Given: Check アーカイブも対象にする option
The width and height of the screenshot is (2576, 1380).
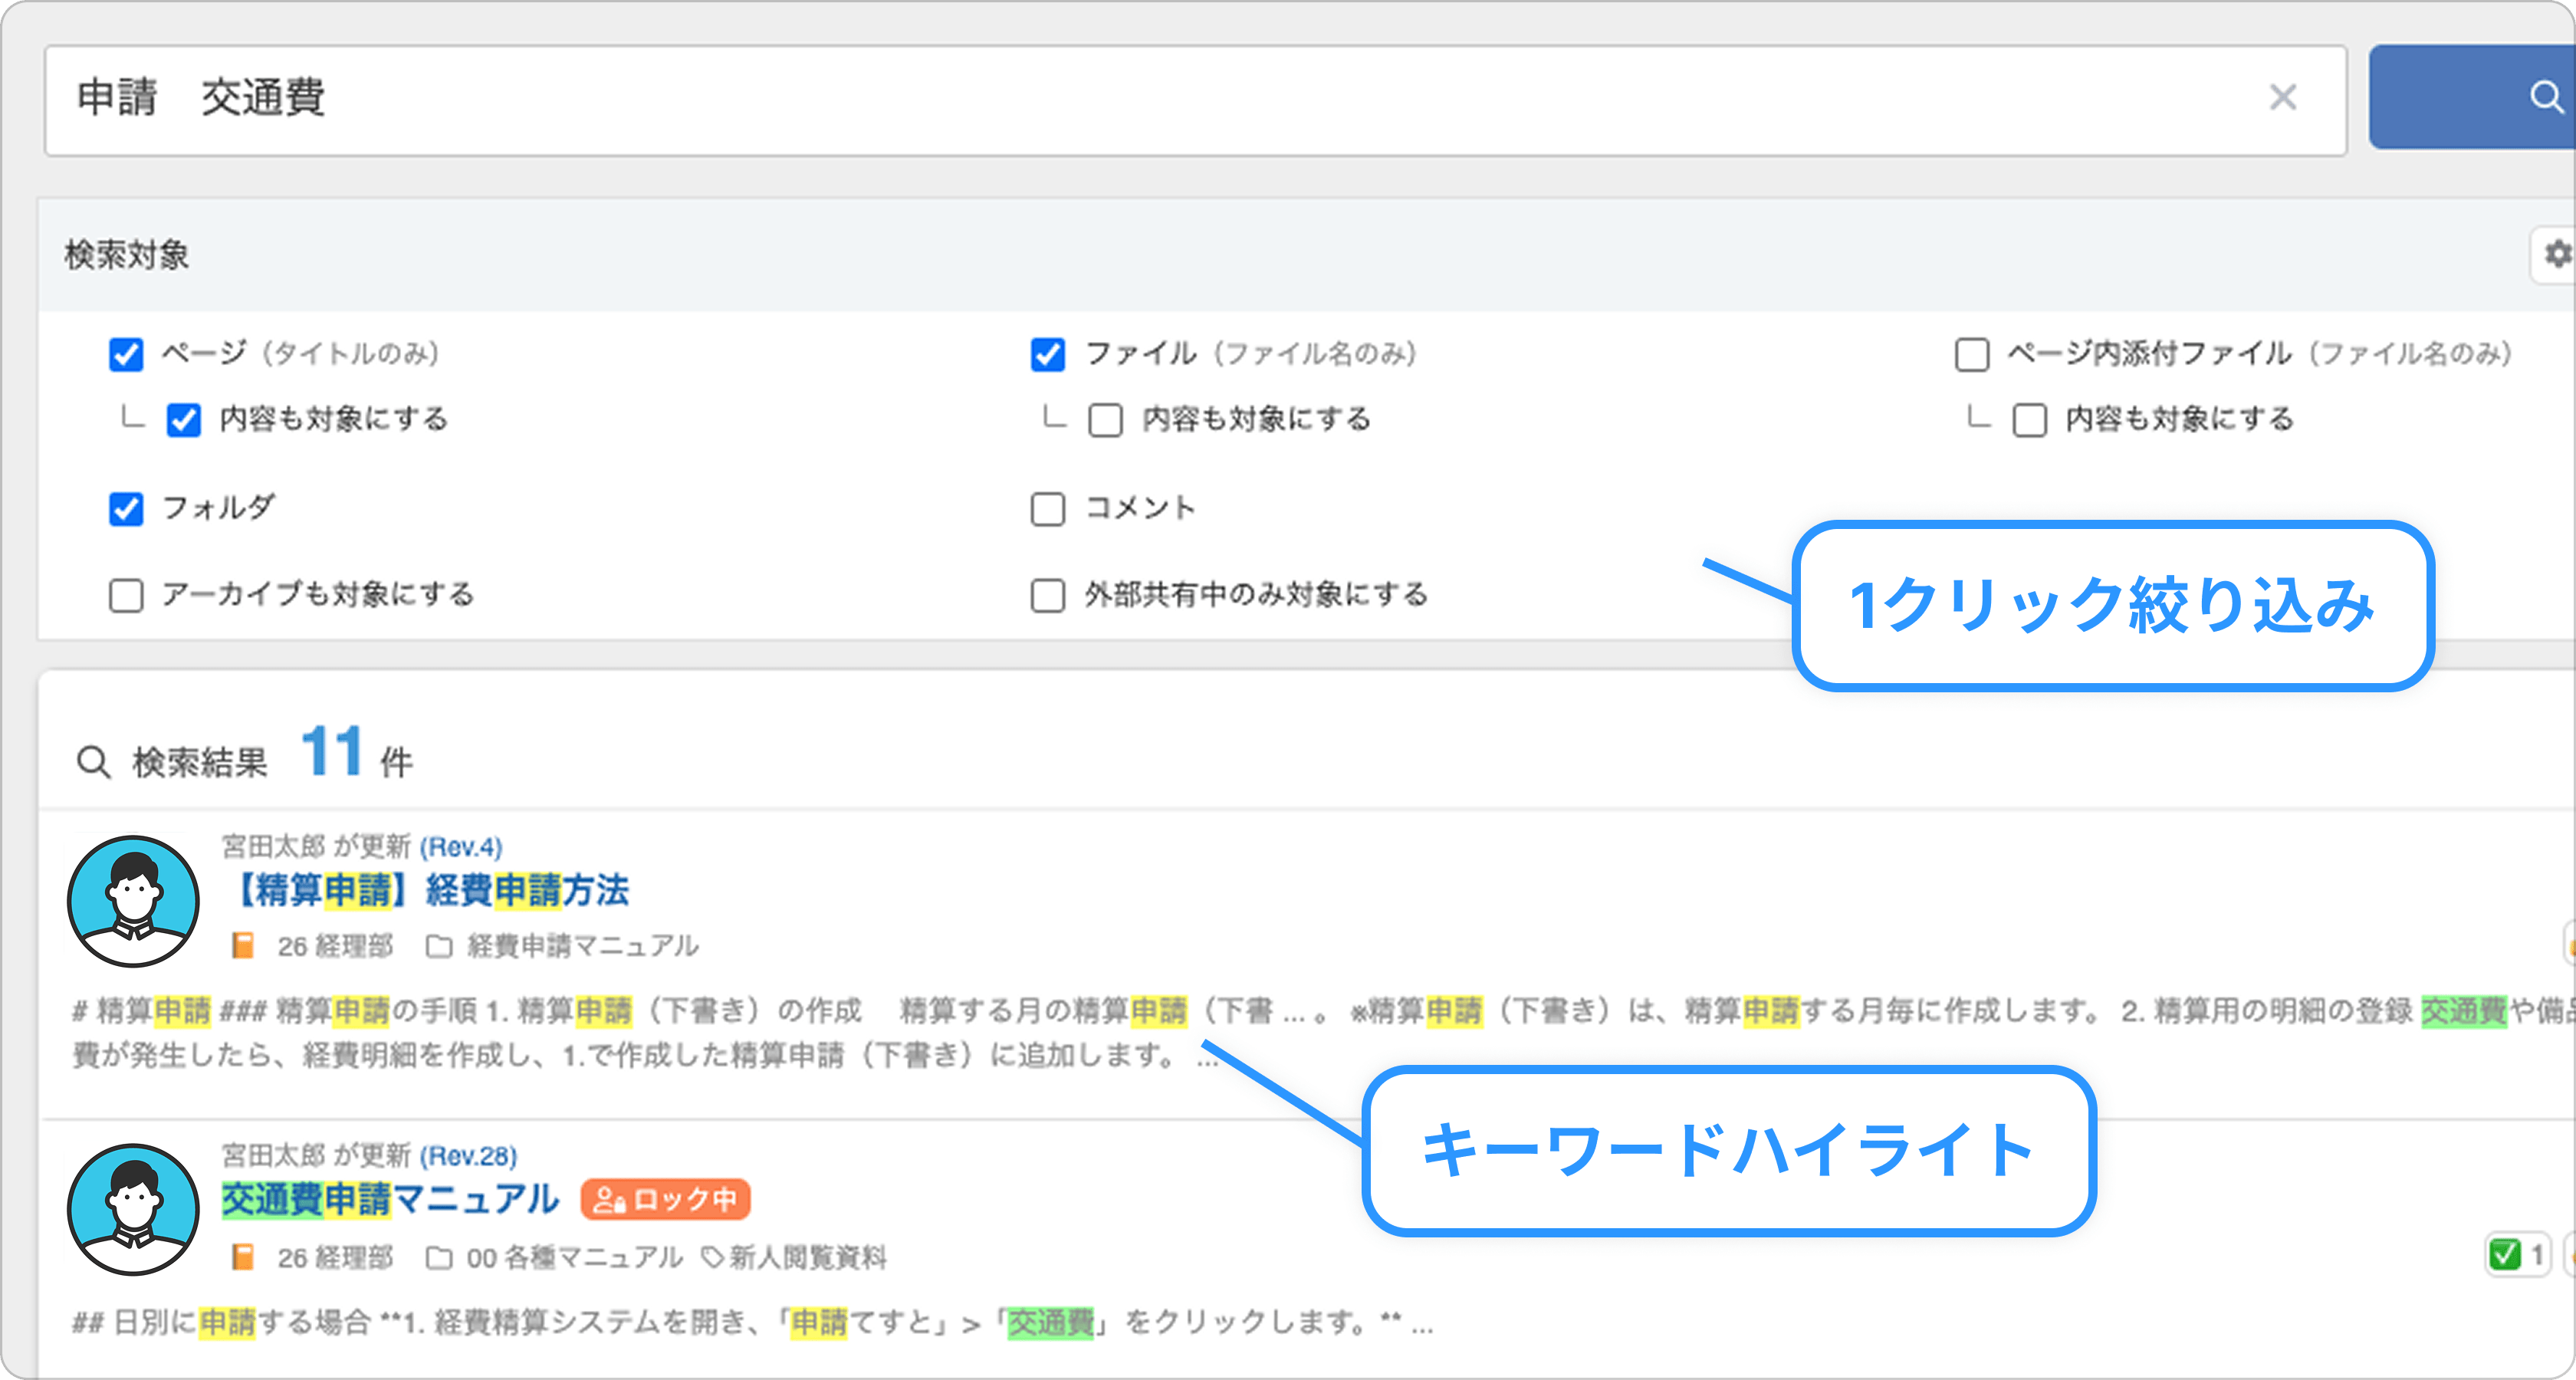Looking at the screenshot, I should click(126, 595).
